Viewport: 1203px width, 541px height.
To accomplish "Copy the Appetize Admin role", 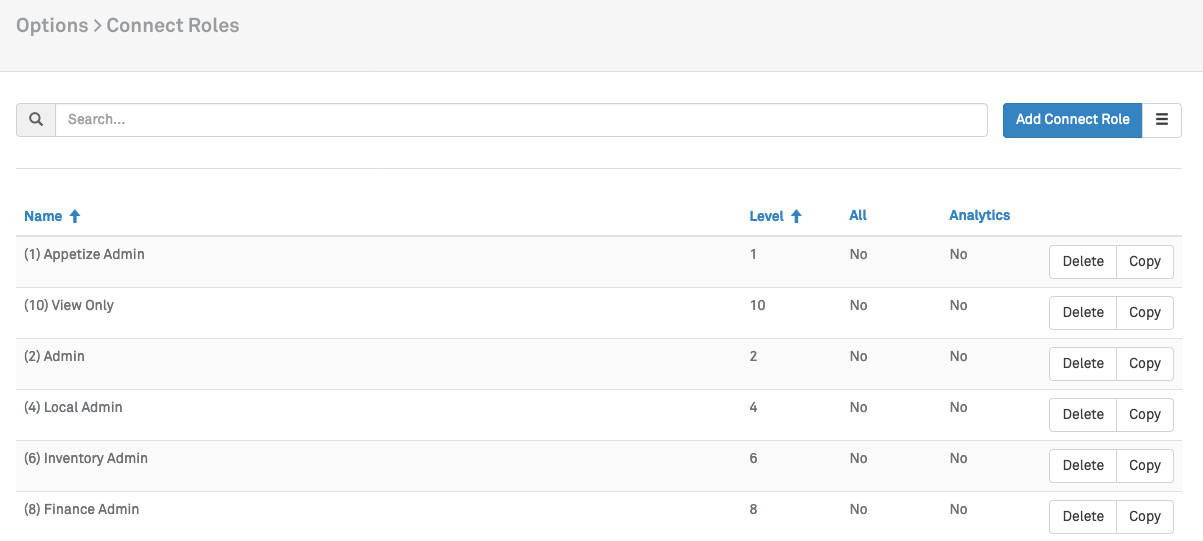I will pyautogui.click(x=1144, y=261).
